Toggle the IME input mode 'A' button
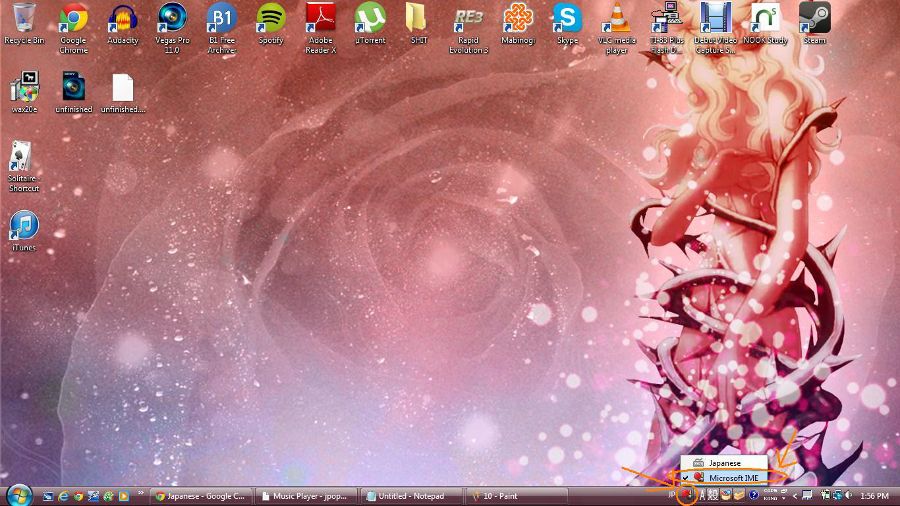 click(x=702, y=495)
